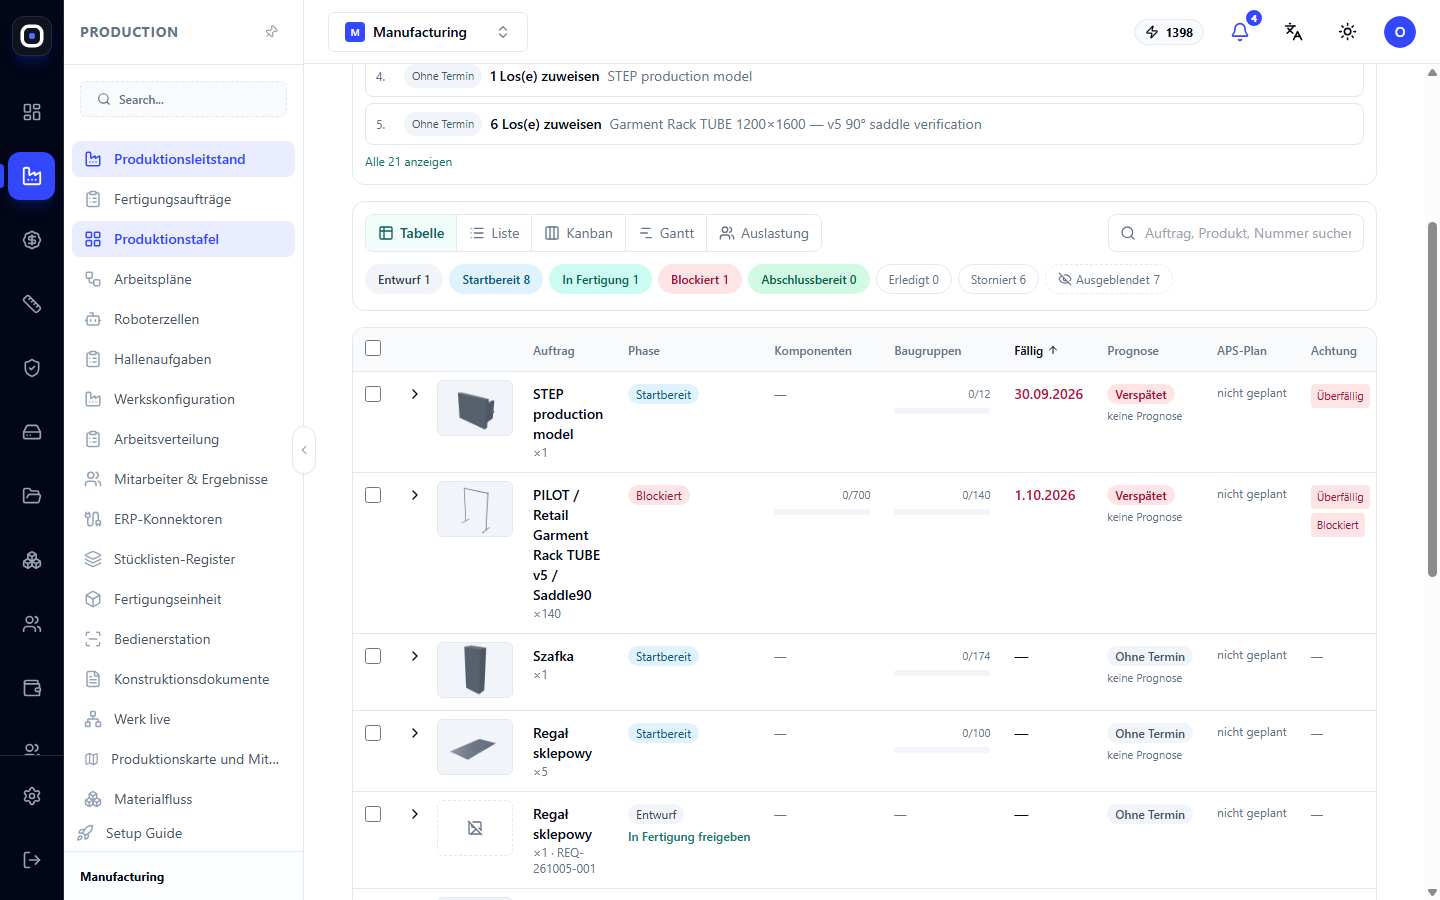
Task: Select the Szafka row checkbox
Action: [373, 656]
